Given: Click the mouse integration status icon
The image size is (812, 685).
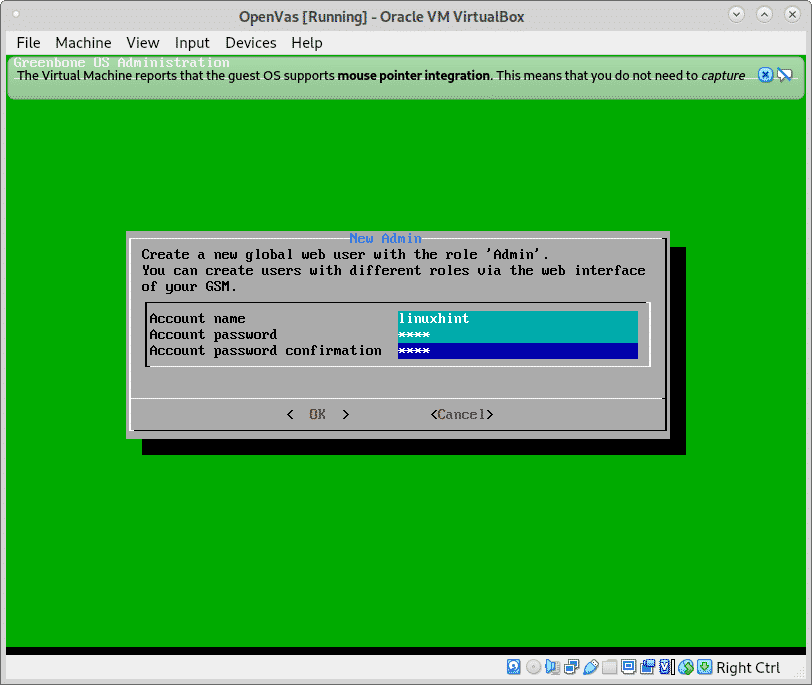Looking at the screenshot, I should (x=686, y=667).
